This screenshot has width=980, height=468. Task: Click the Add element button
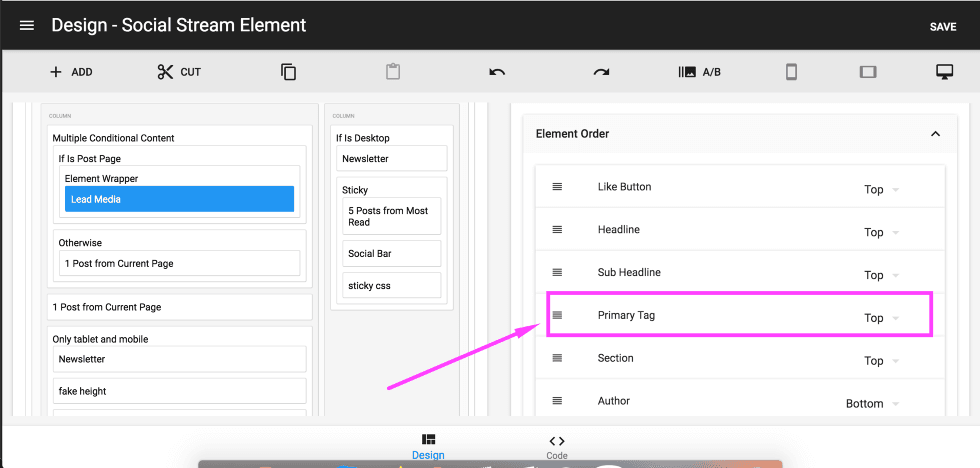(x=71, y=72)
